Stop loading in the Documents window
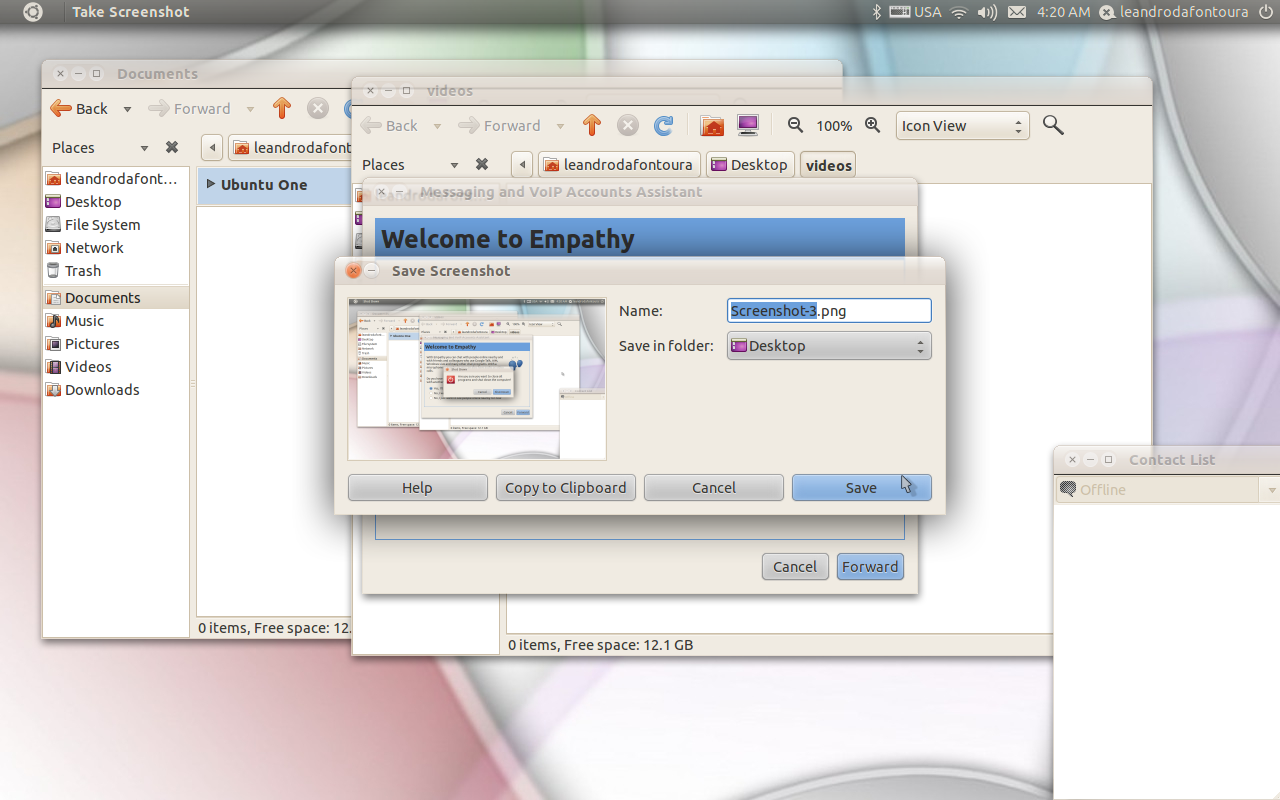The width and height of the screenshot is (1280, 800). coord(318,108)
